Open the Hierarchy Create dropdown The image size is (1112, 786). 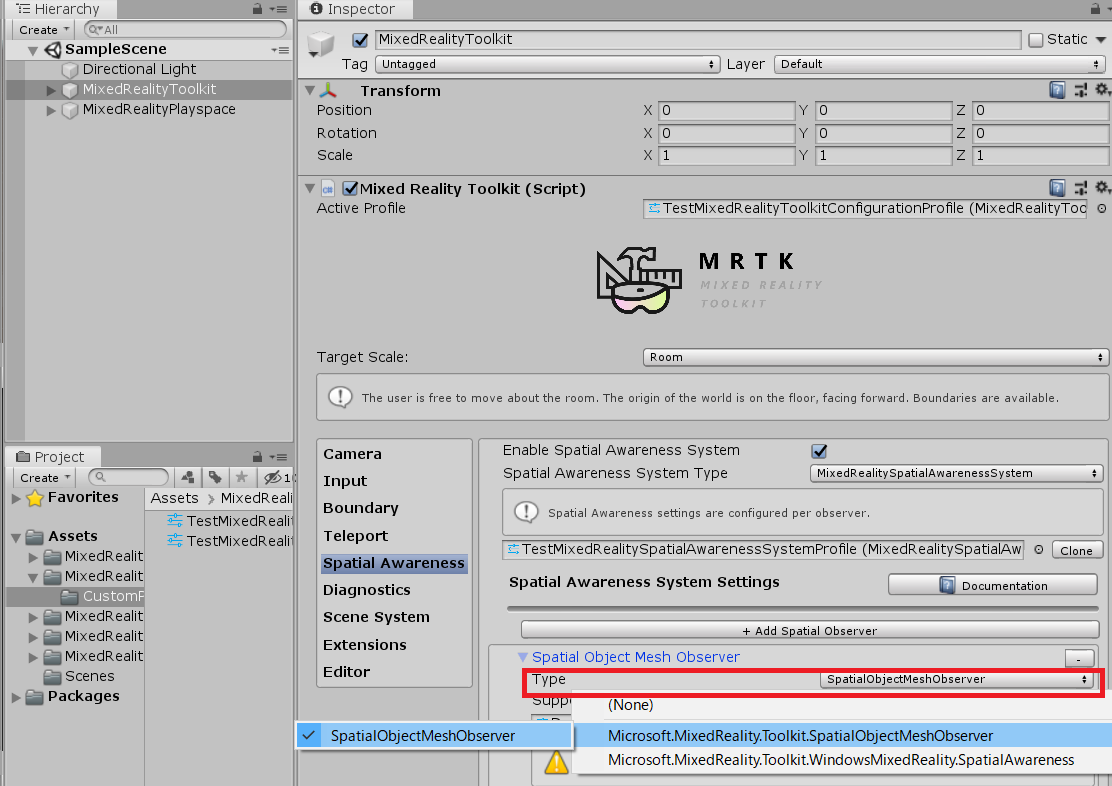pyautogui.click(x=43, y=30)
